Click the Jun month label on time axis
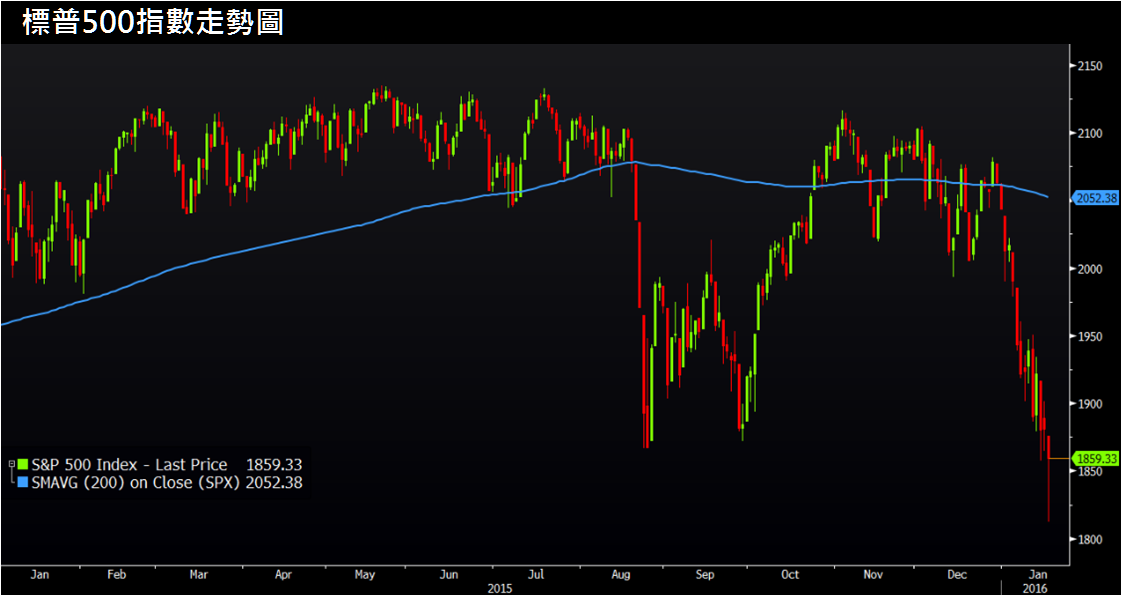Viewport: 1121px width, 595px height. tap(449, 575)
